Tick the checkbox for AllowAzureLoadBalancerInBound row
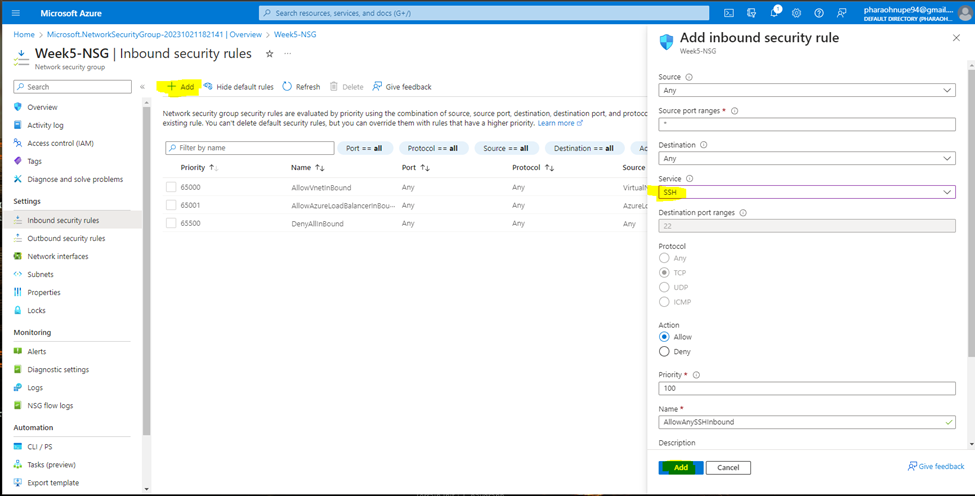The height and width of the screenshot is (496, 975). point(172,205)
